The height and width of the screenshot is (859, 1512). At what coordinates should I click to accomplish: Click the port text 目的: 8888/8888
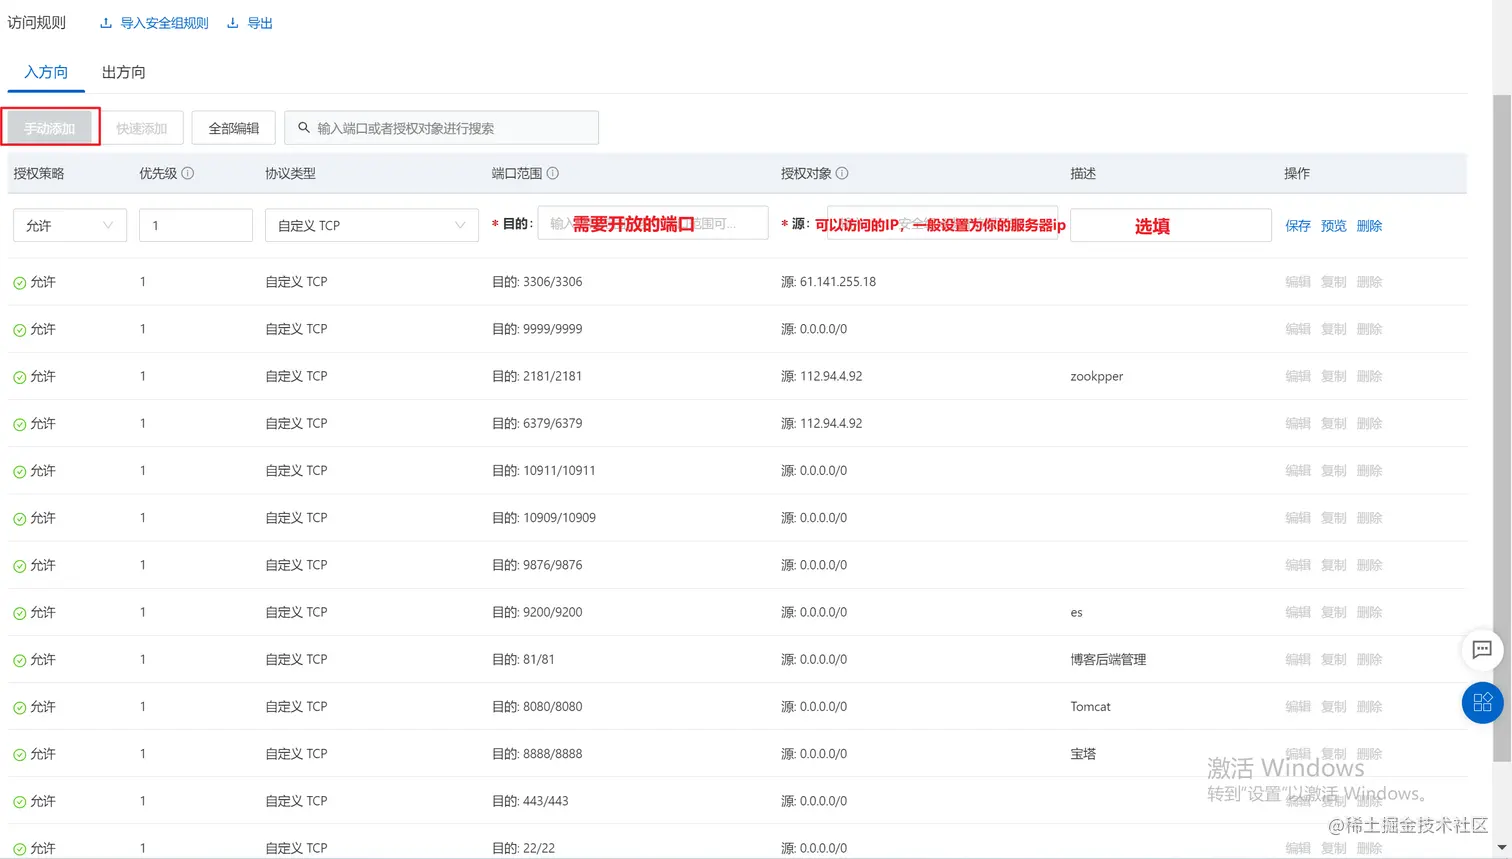537,754
